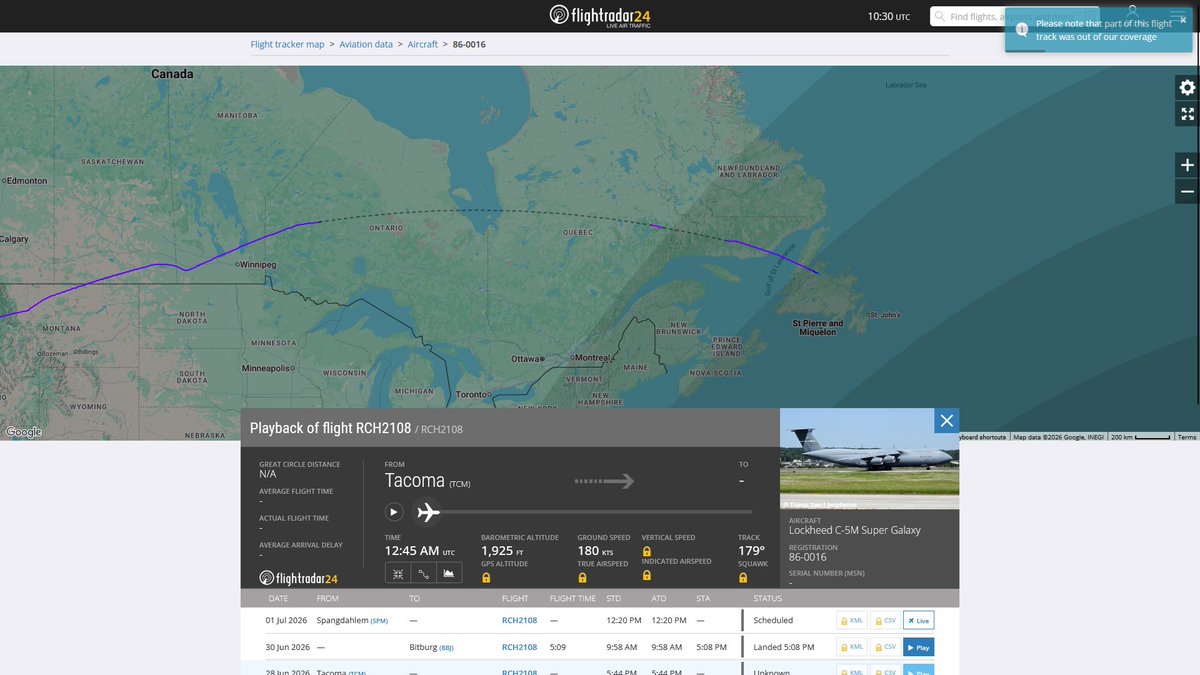The image size is (1200, 675).
Task: Click the Lockheed C-5M Super Galaxy text
Action: pos(855,530)
